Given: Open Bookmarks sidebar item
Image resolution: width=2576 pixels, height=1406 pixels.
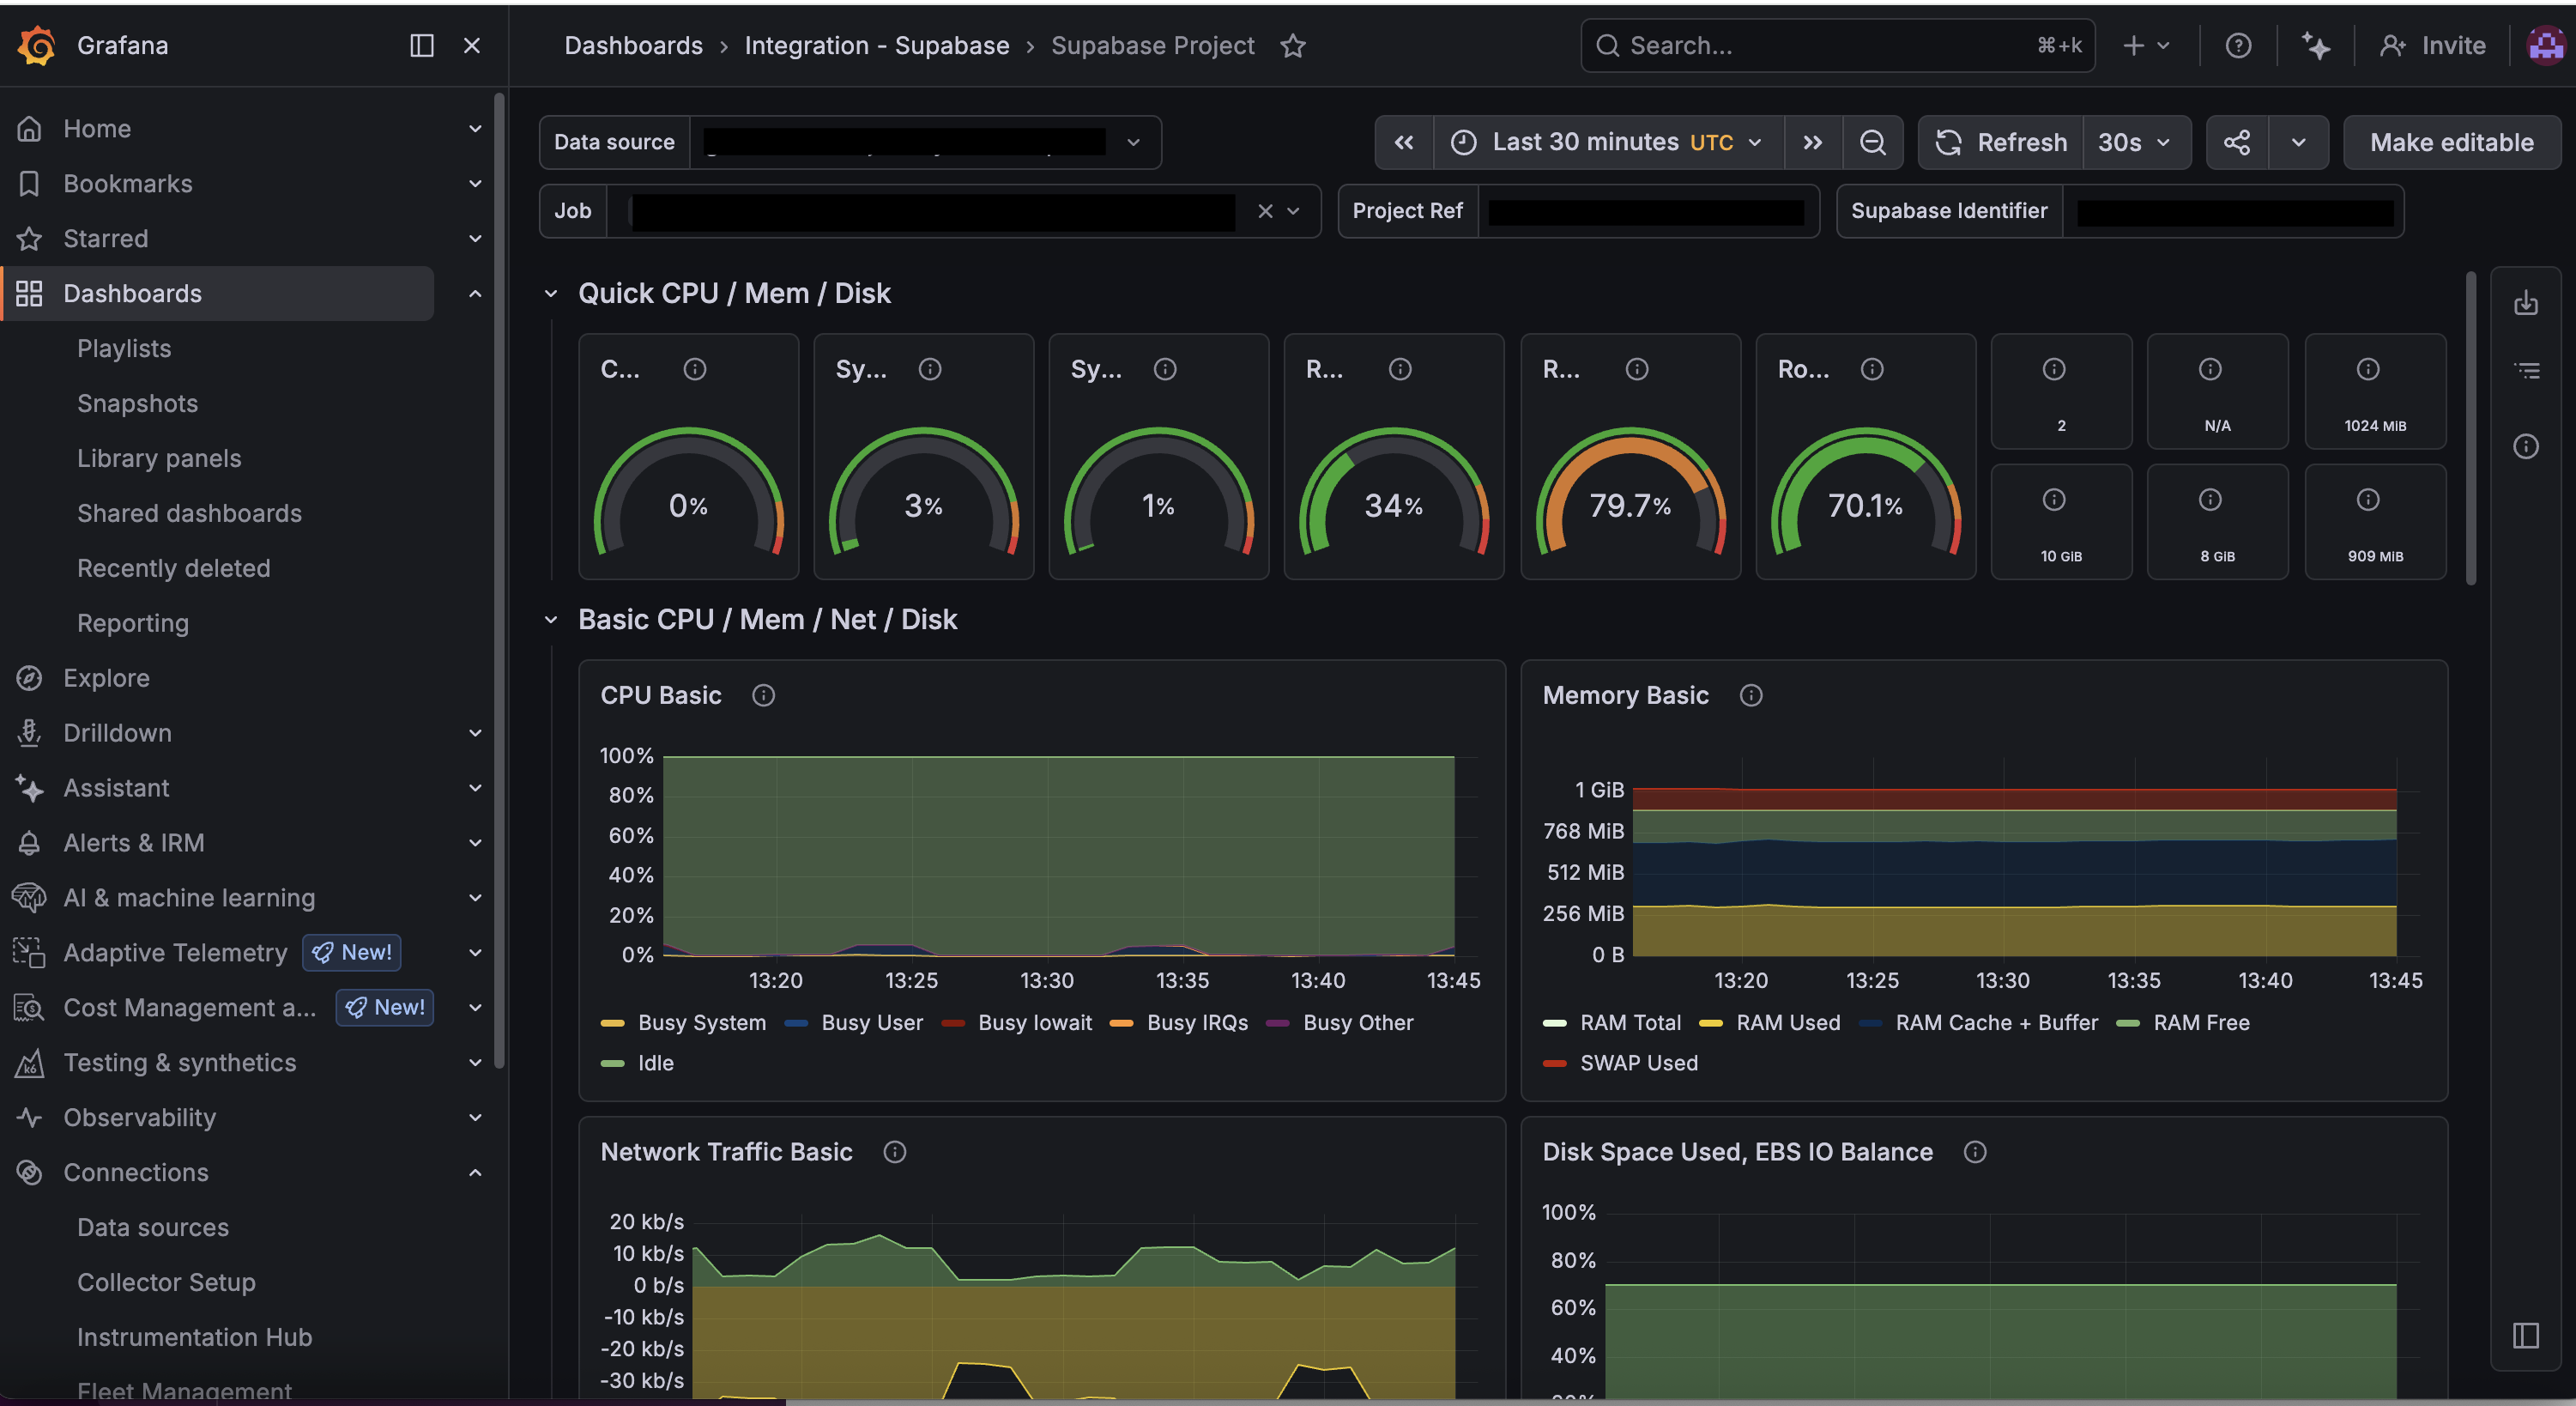Looking at the screenshot, I should (128, 184).
